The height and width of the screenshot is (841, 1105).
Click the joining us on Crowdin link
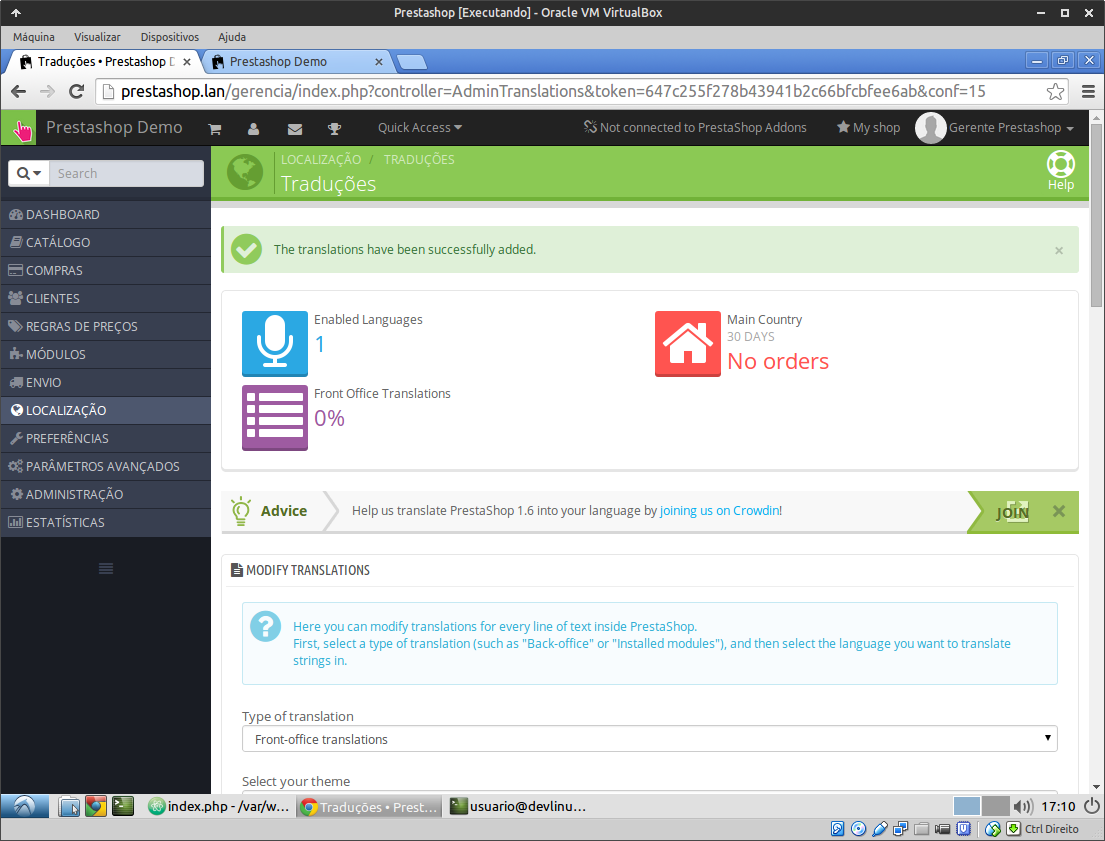point(720,510)
